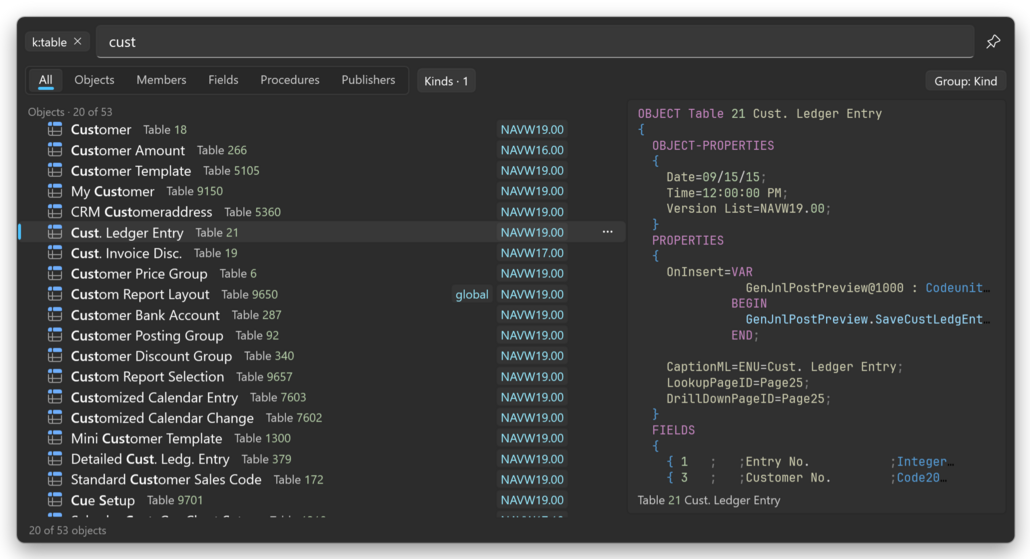Select the Customer Table 18 result
Image resolution: width=1030 pixels, height=559 pixels.
322,129
